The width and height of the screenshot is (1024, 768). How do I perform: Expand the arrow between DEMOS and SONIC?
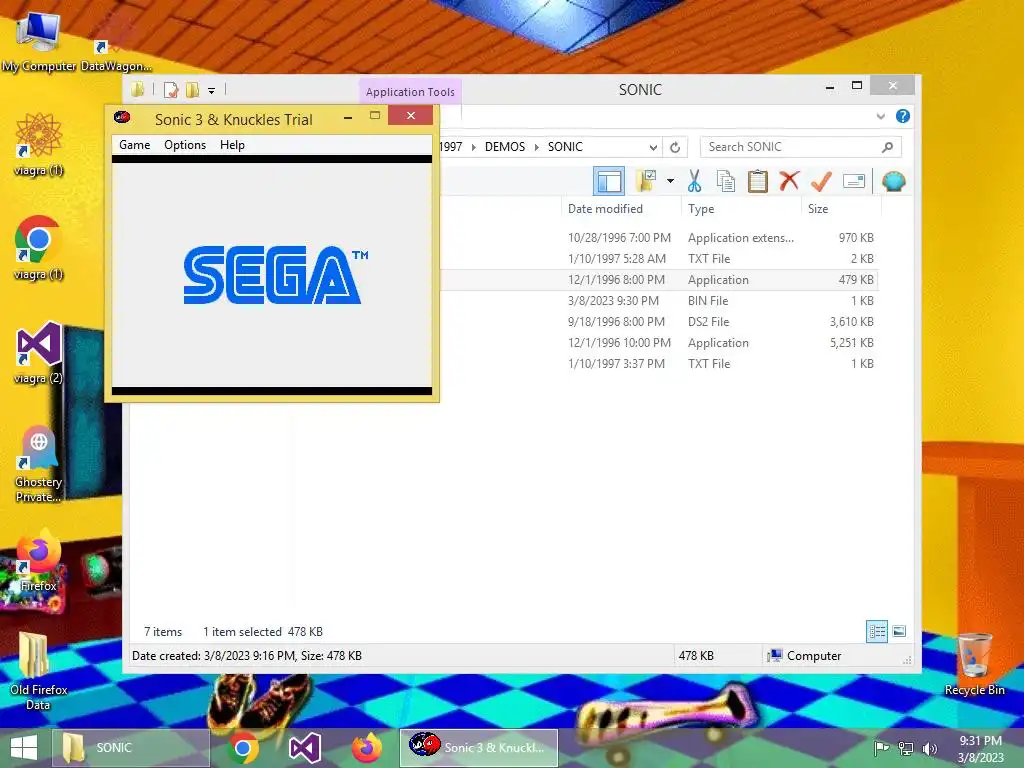point(537,147)
